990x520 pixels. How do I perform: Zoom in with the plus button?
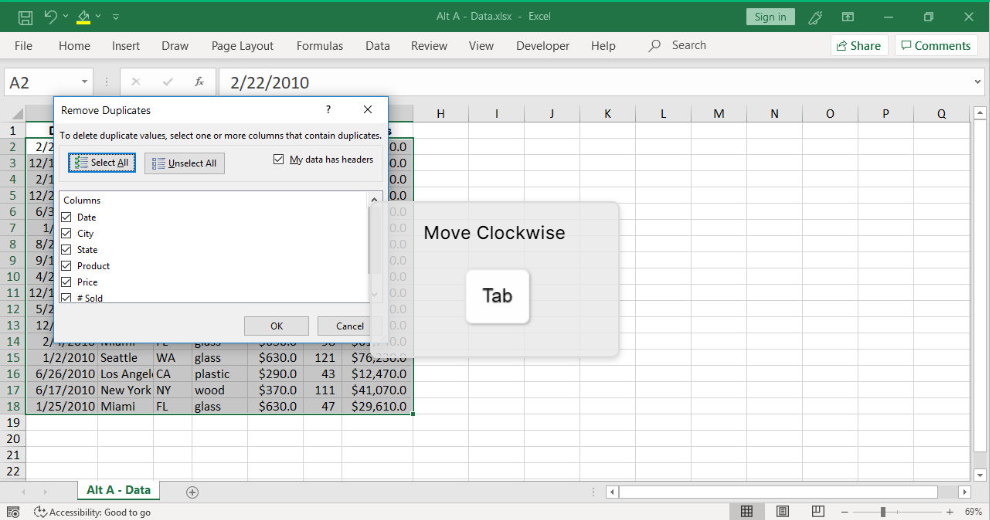949,512
